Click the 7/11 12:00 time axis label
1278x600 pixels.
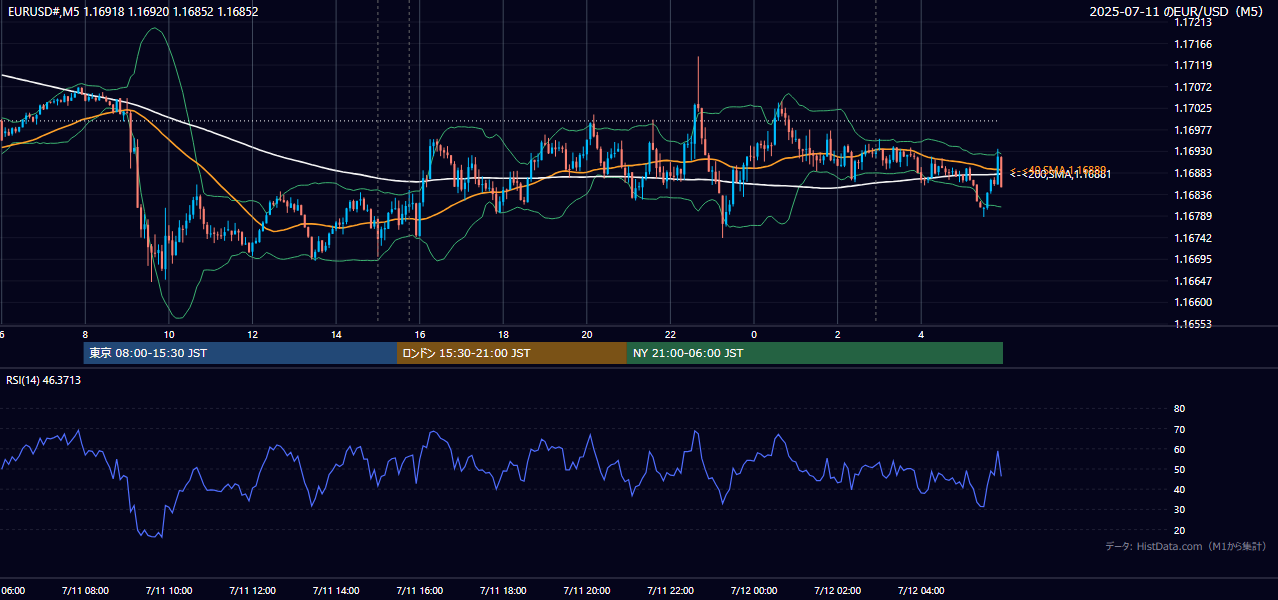click(253, 591)
